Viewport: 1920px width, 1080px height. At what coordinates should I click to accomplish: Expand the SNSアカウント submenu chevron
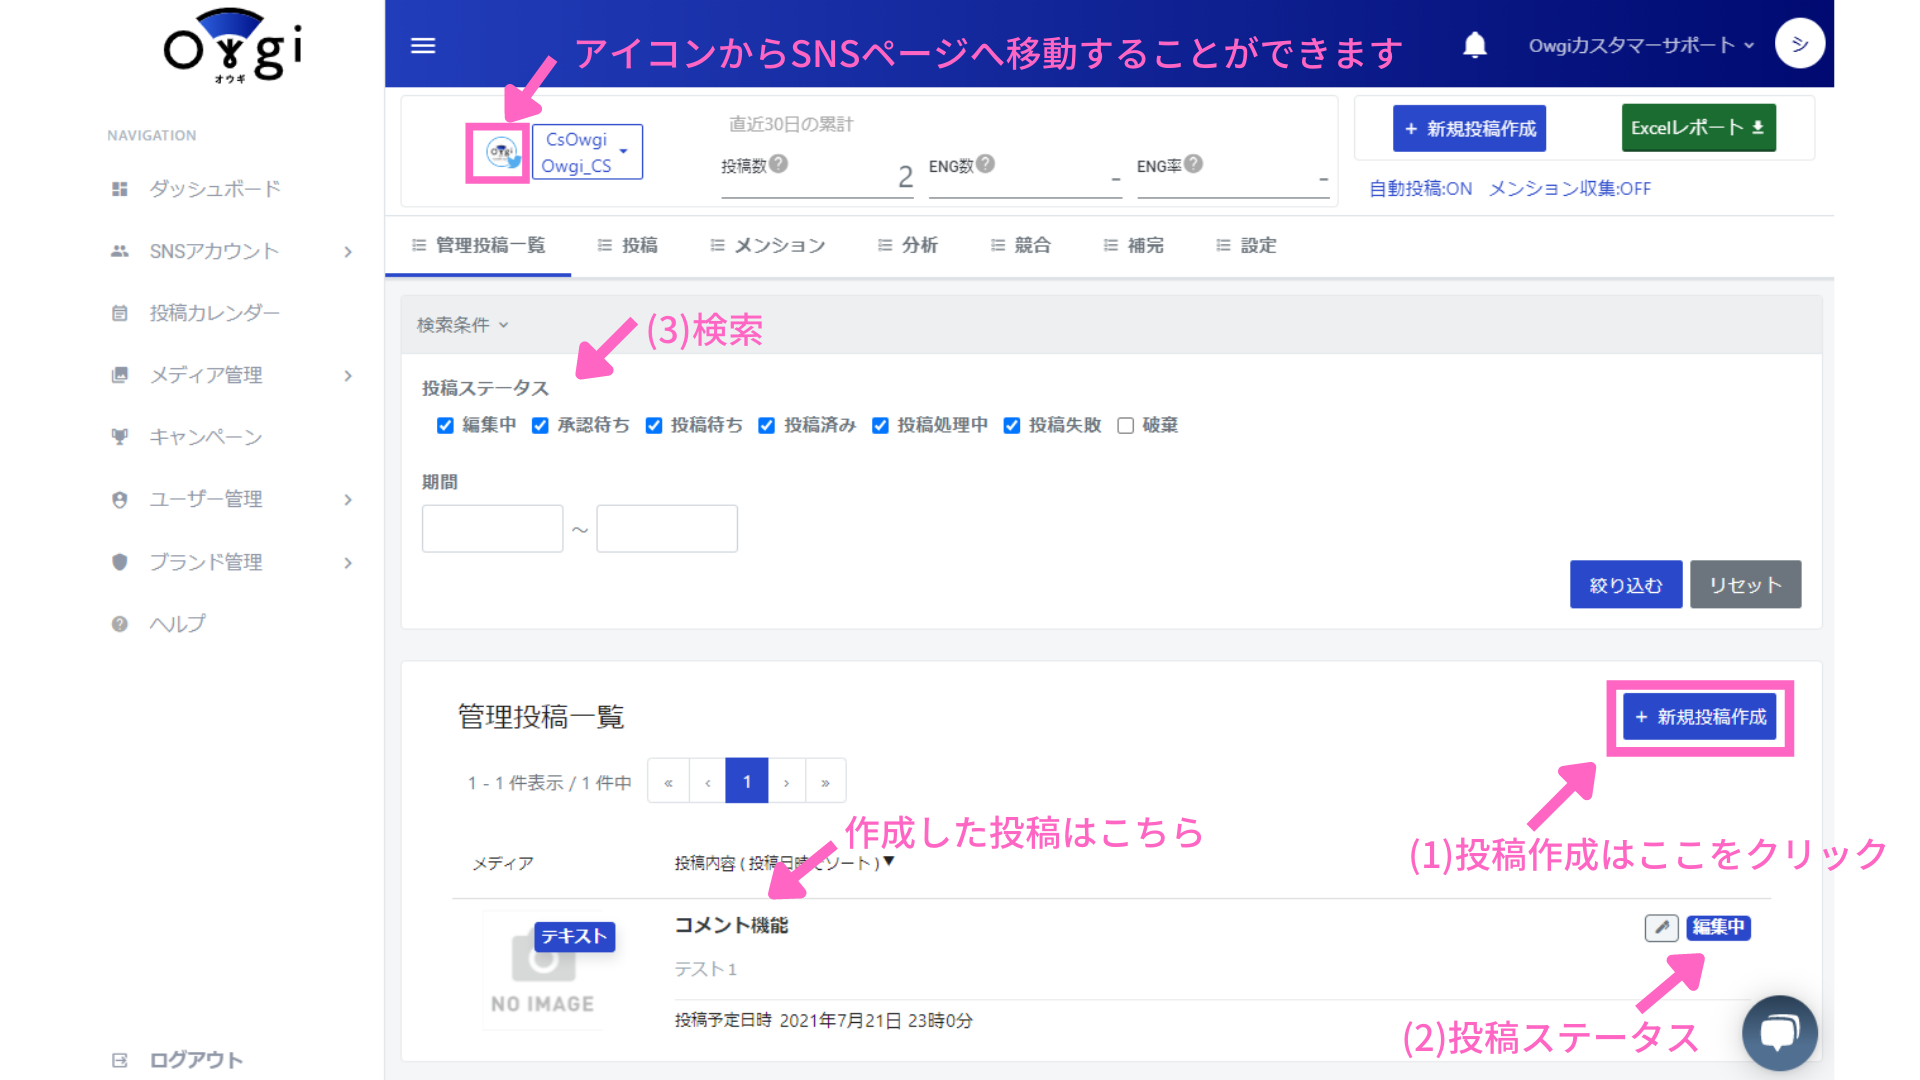tap(348, 252)
